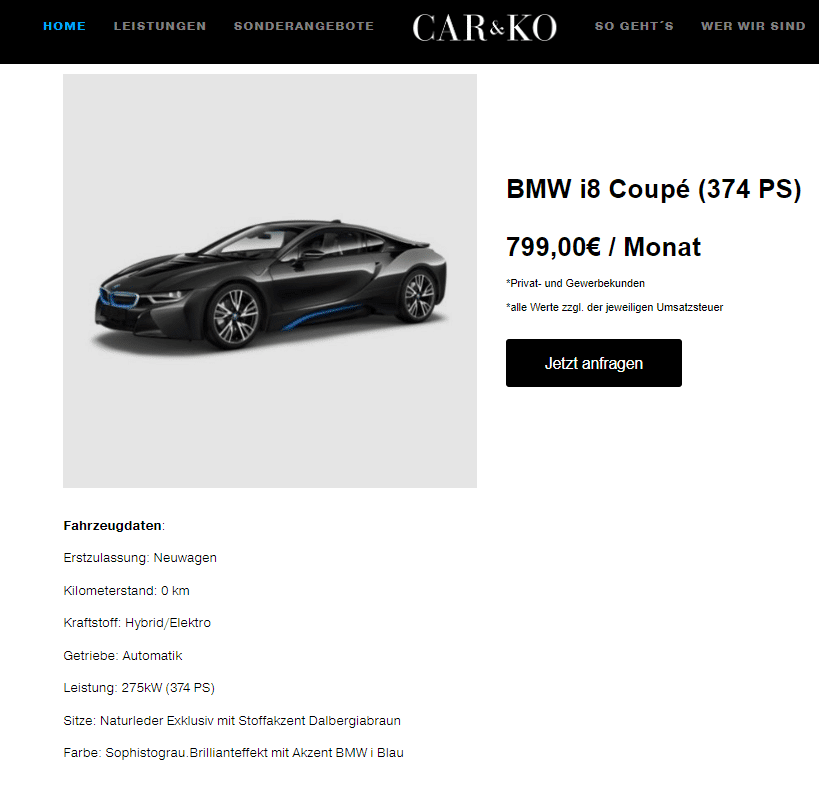Image resolution: width=819 pixels, height=801 pixels.
Task: Click the CAR&KO logo
Action: pos(484,28)
